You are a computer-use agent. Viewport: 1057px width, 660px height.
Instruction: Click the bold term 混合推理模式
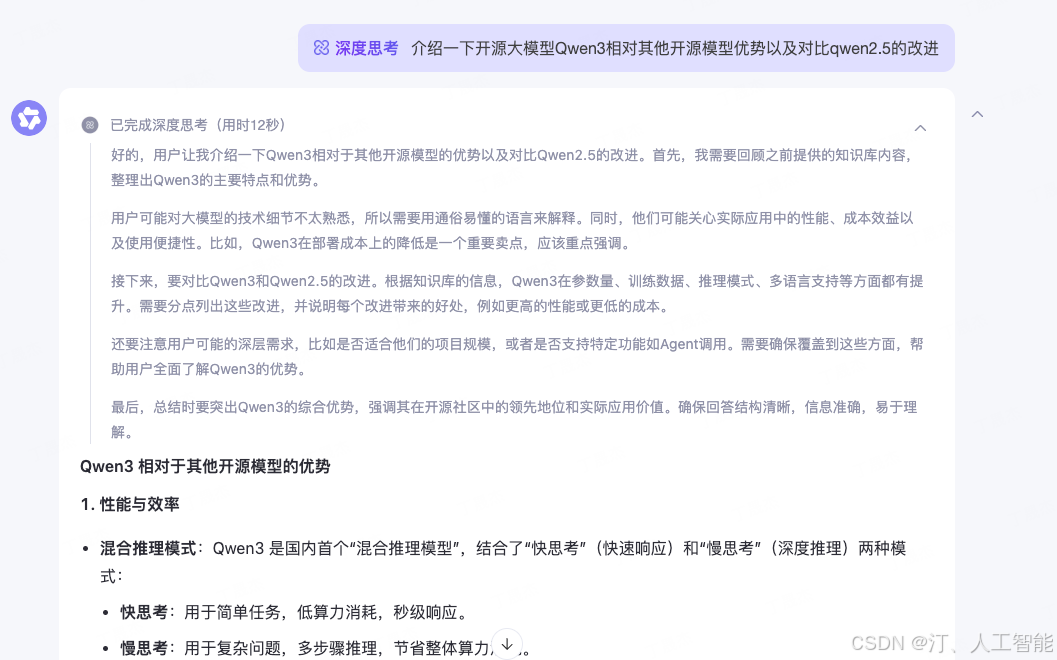pyautogui.click(x=148, y=548)
